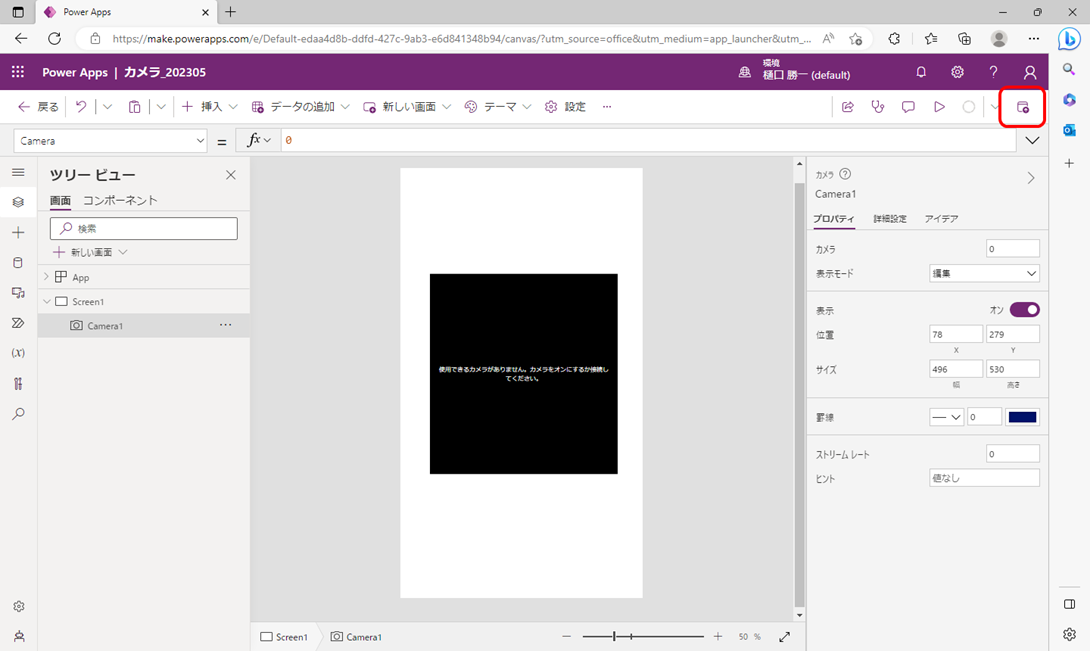Open the fx function dropdown

pyautogui.click(x=259, y=140)
